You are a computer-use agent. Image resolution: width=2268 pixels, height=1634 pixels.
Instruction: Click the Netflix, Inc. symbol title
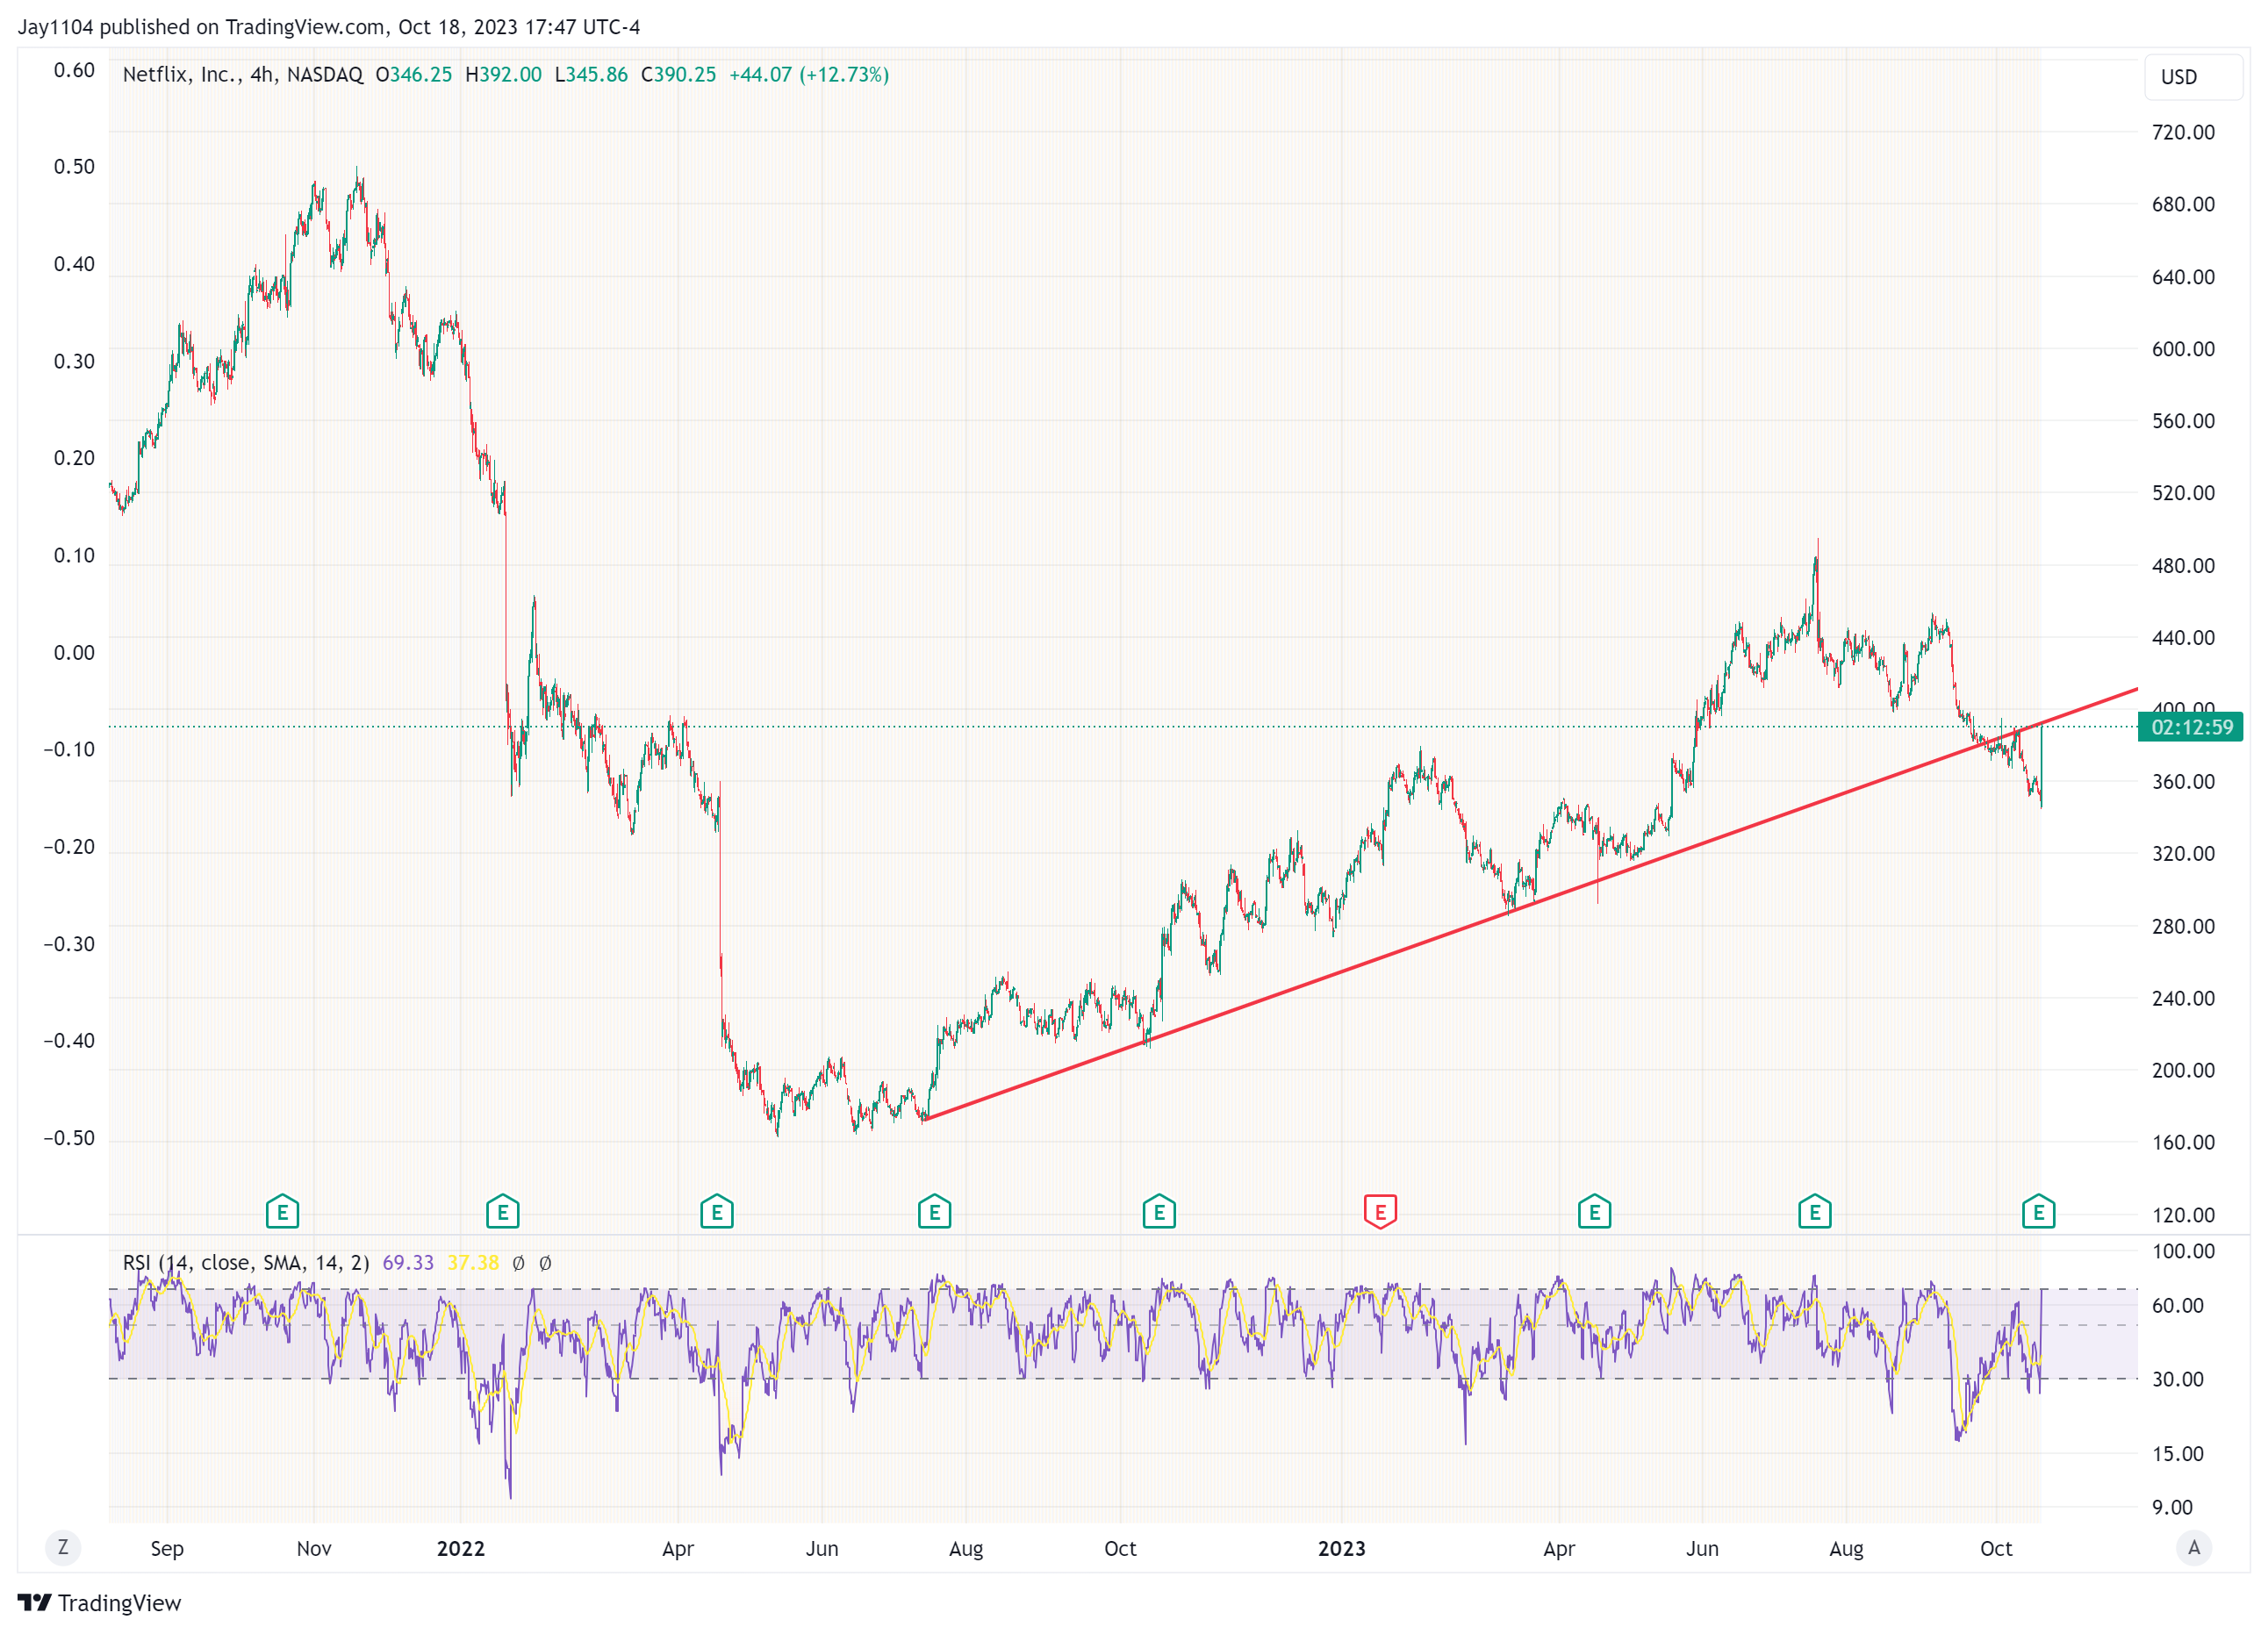click(180, 74)
